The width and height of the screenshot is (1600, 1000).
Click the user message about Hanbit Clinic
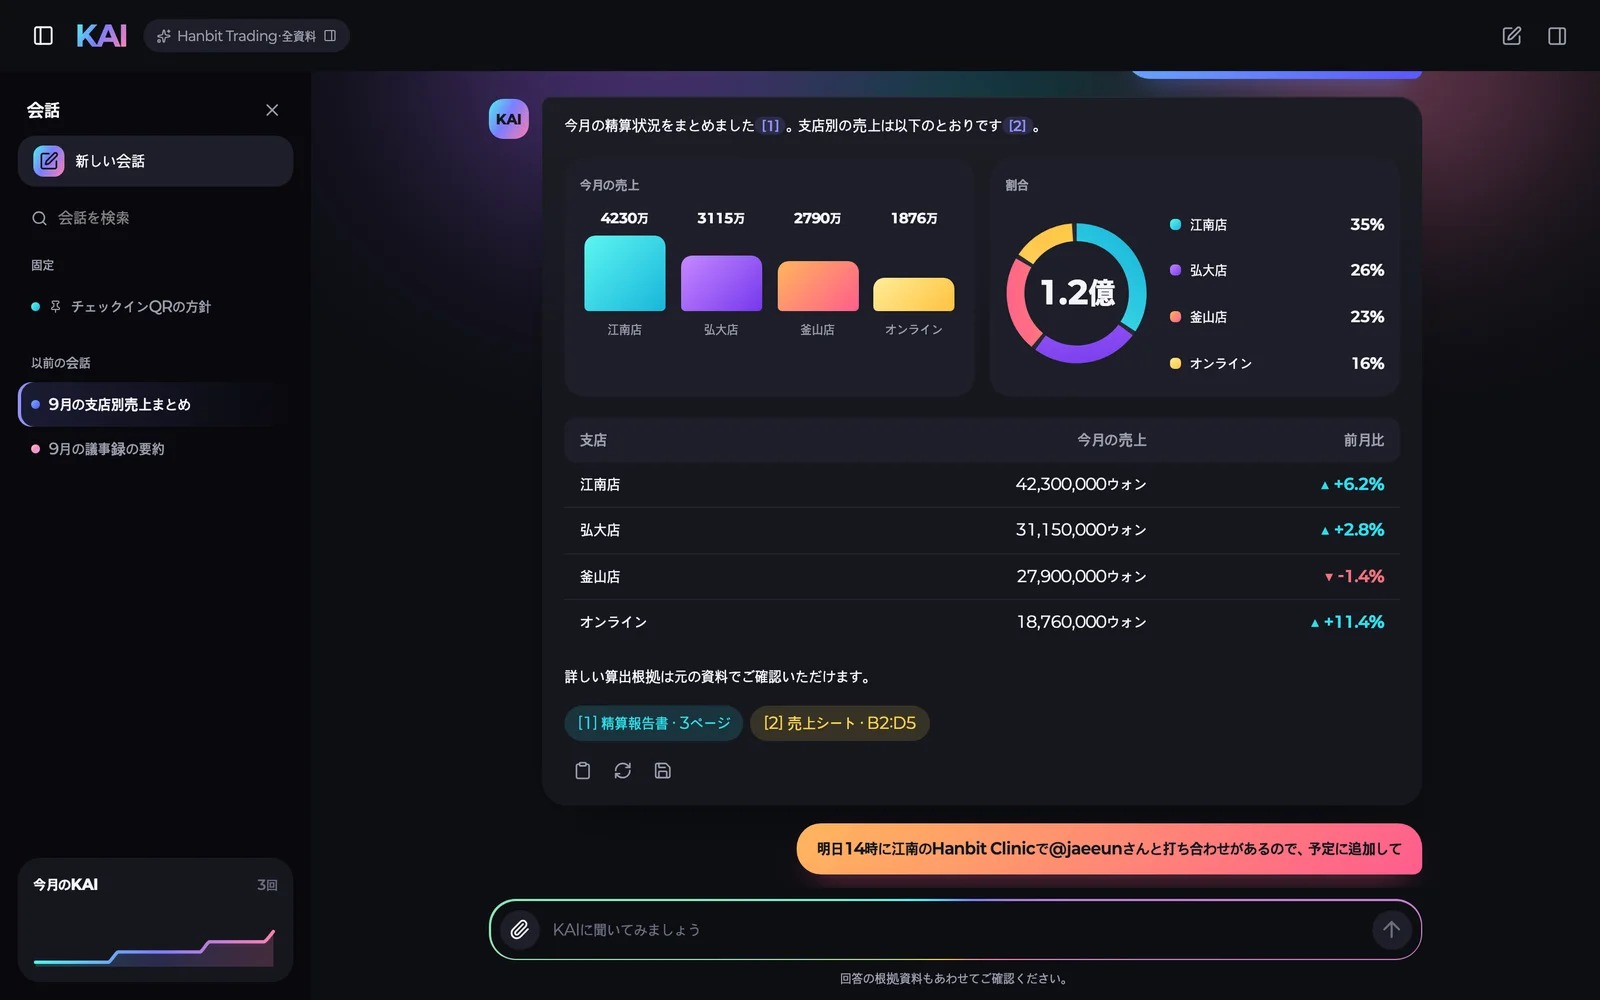pos(1109,849)
